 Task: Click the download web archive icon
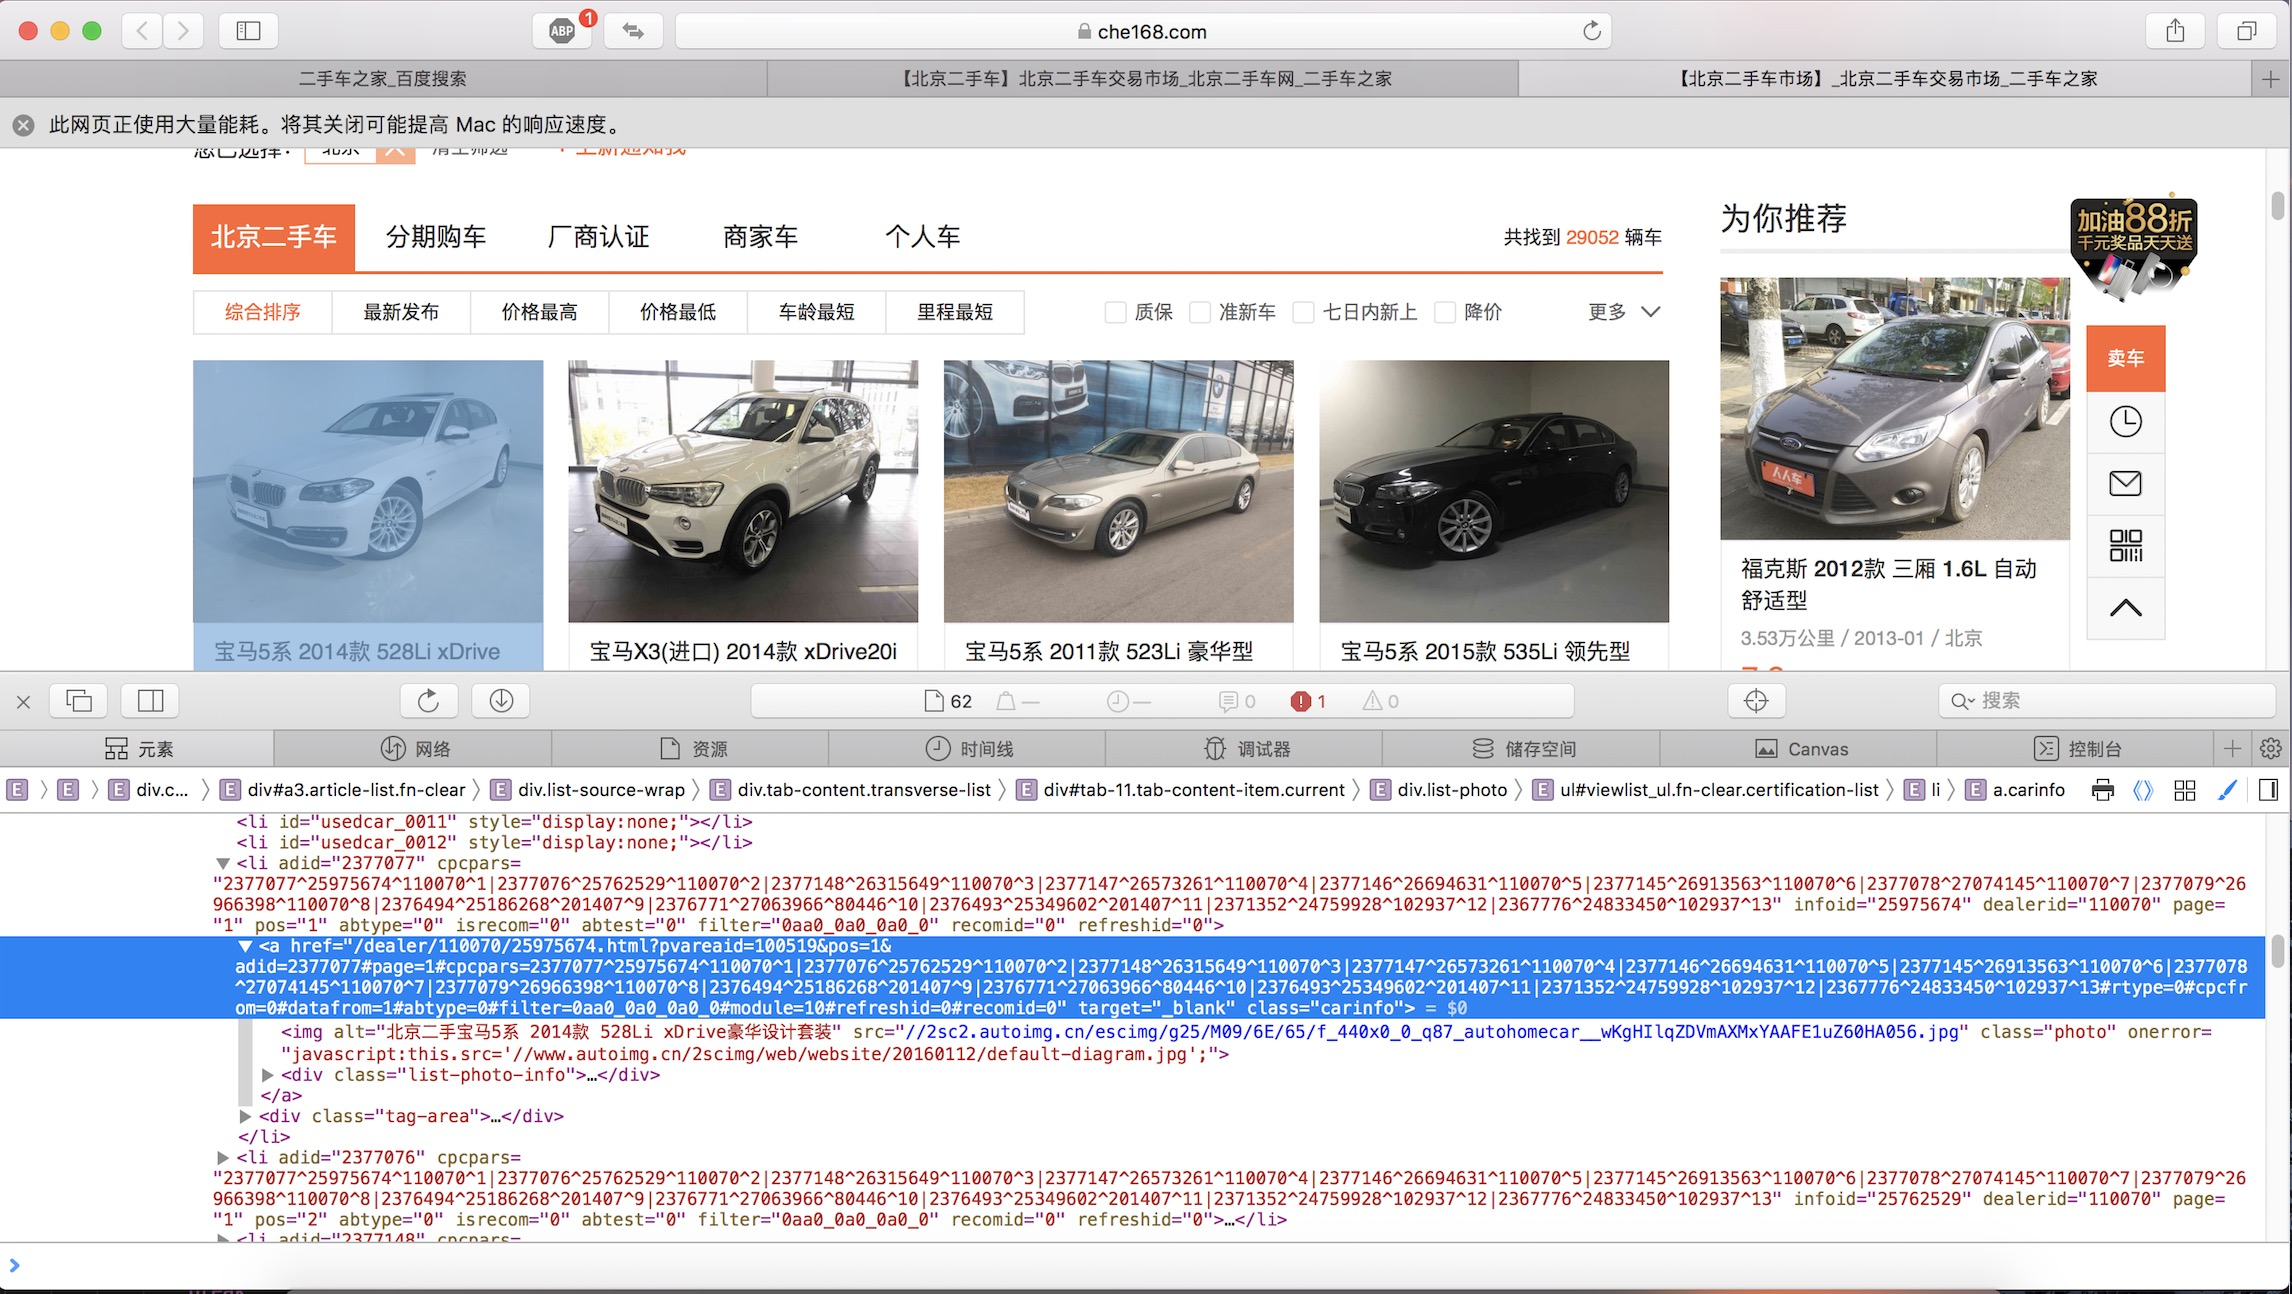coord(501,701)
